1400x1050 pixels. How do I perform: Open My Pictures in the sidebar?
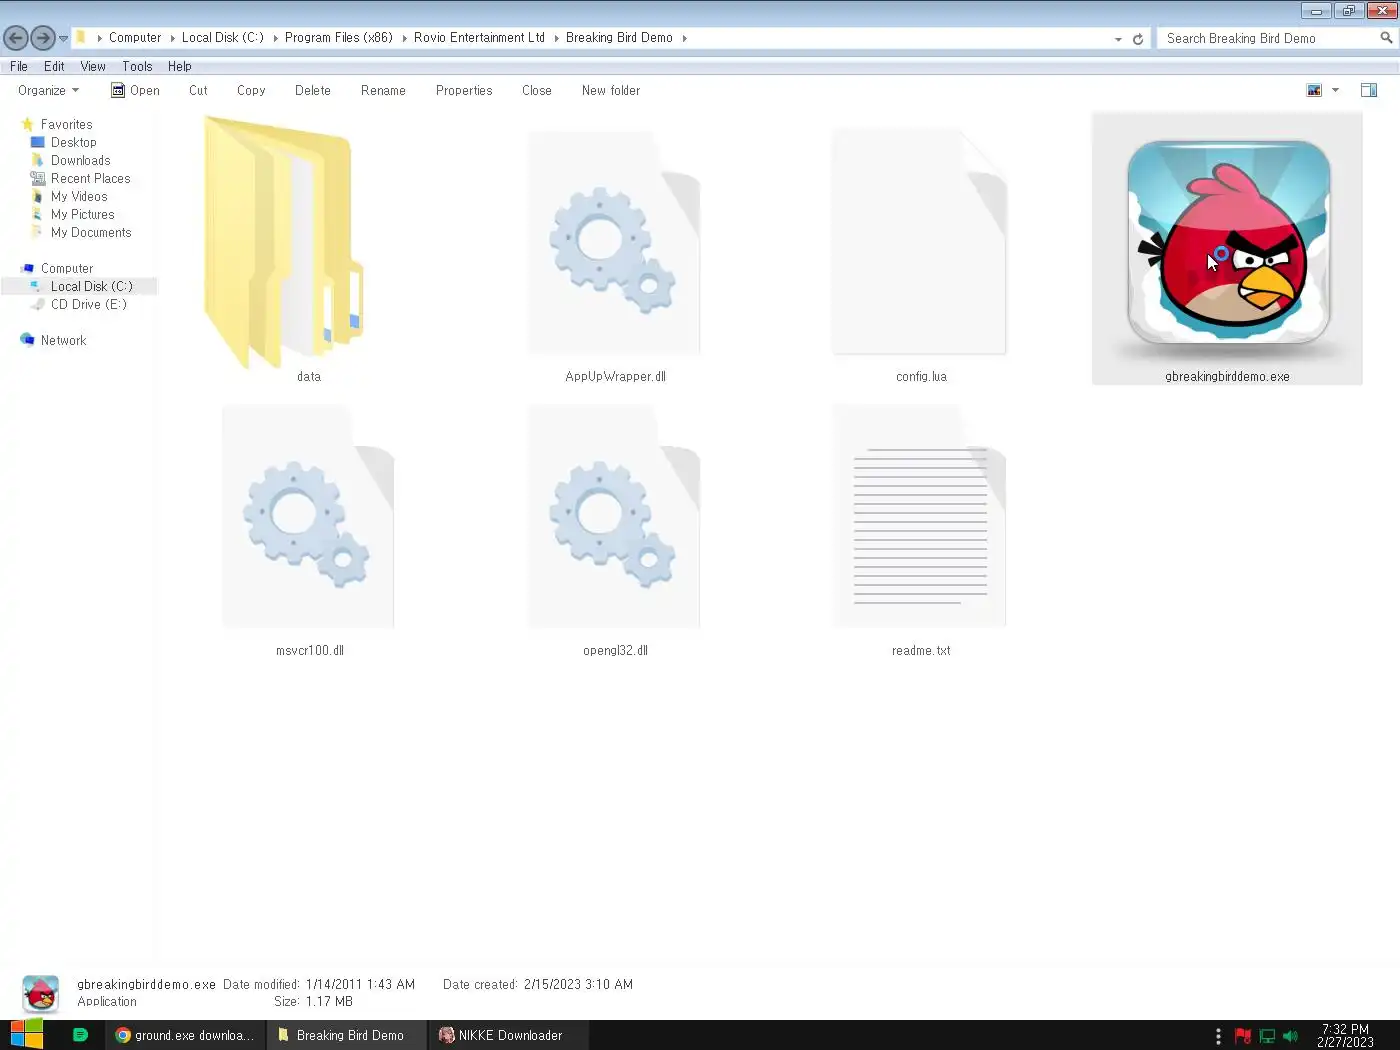click(x=82, y=214)
